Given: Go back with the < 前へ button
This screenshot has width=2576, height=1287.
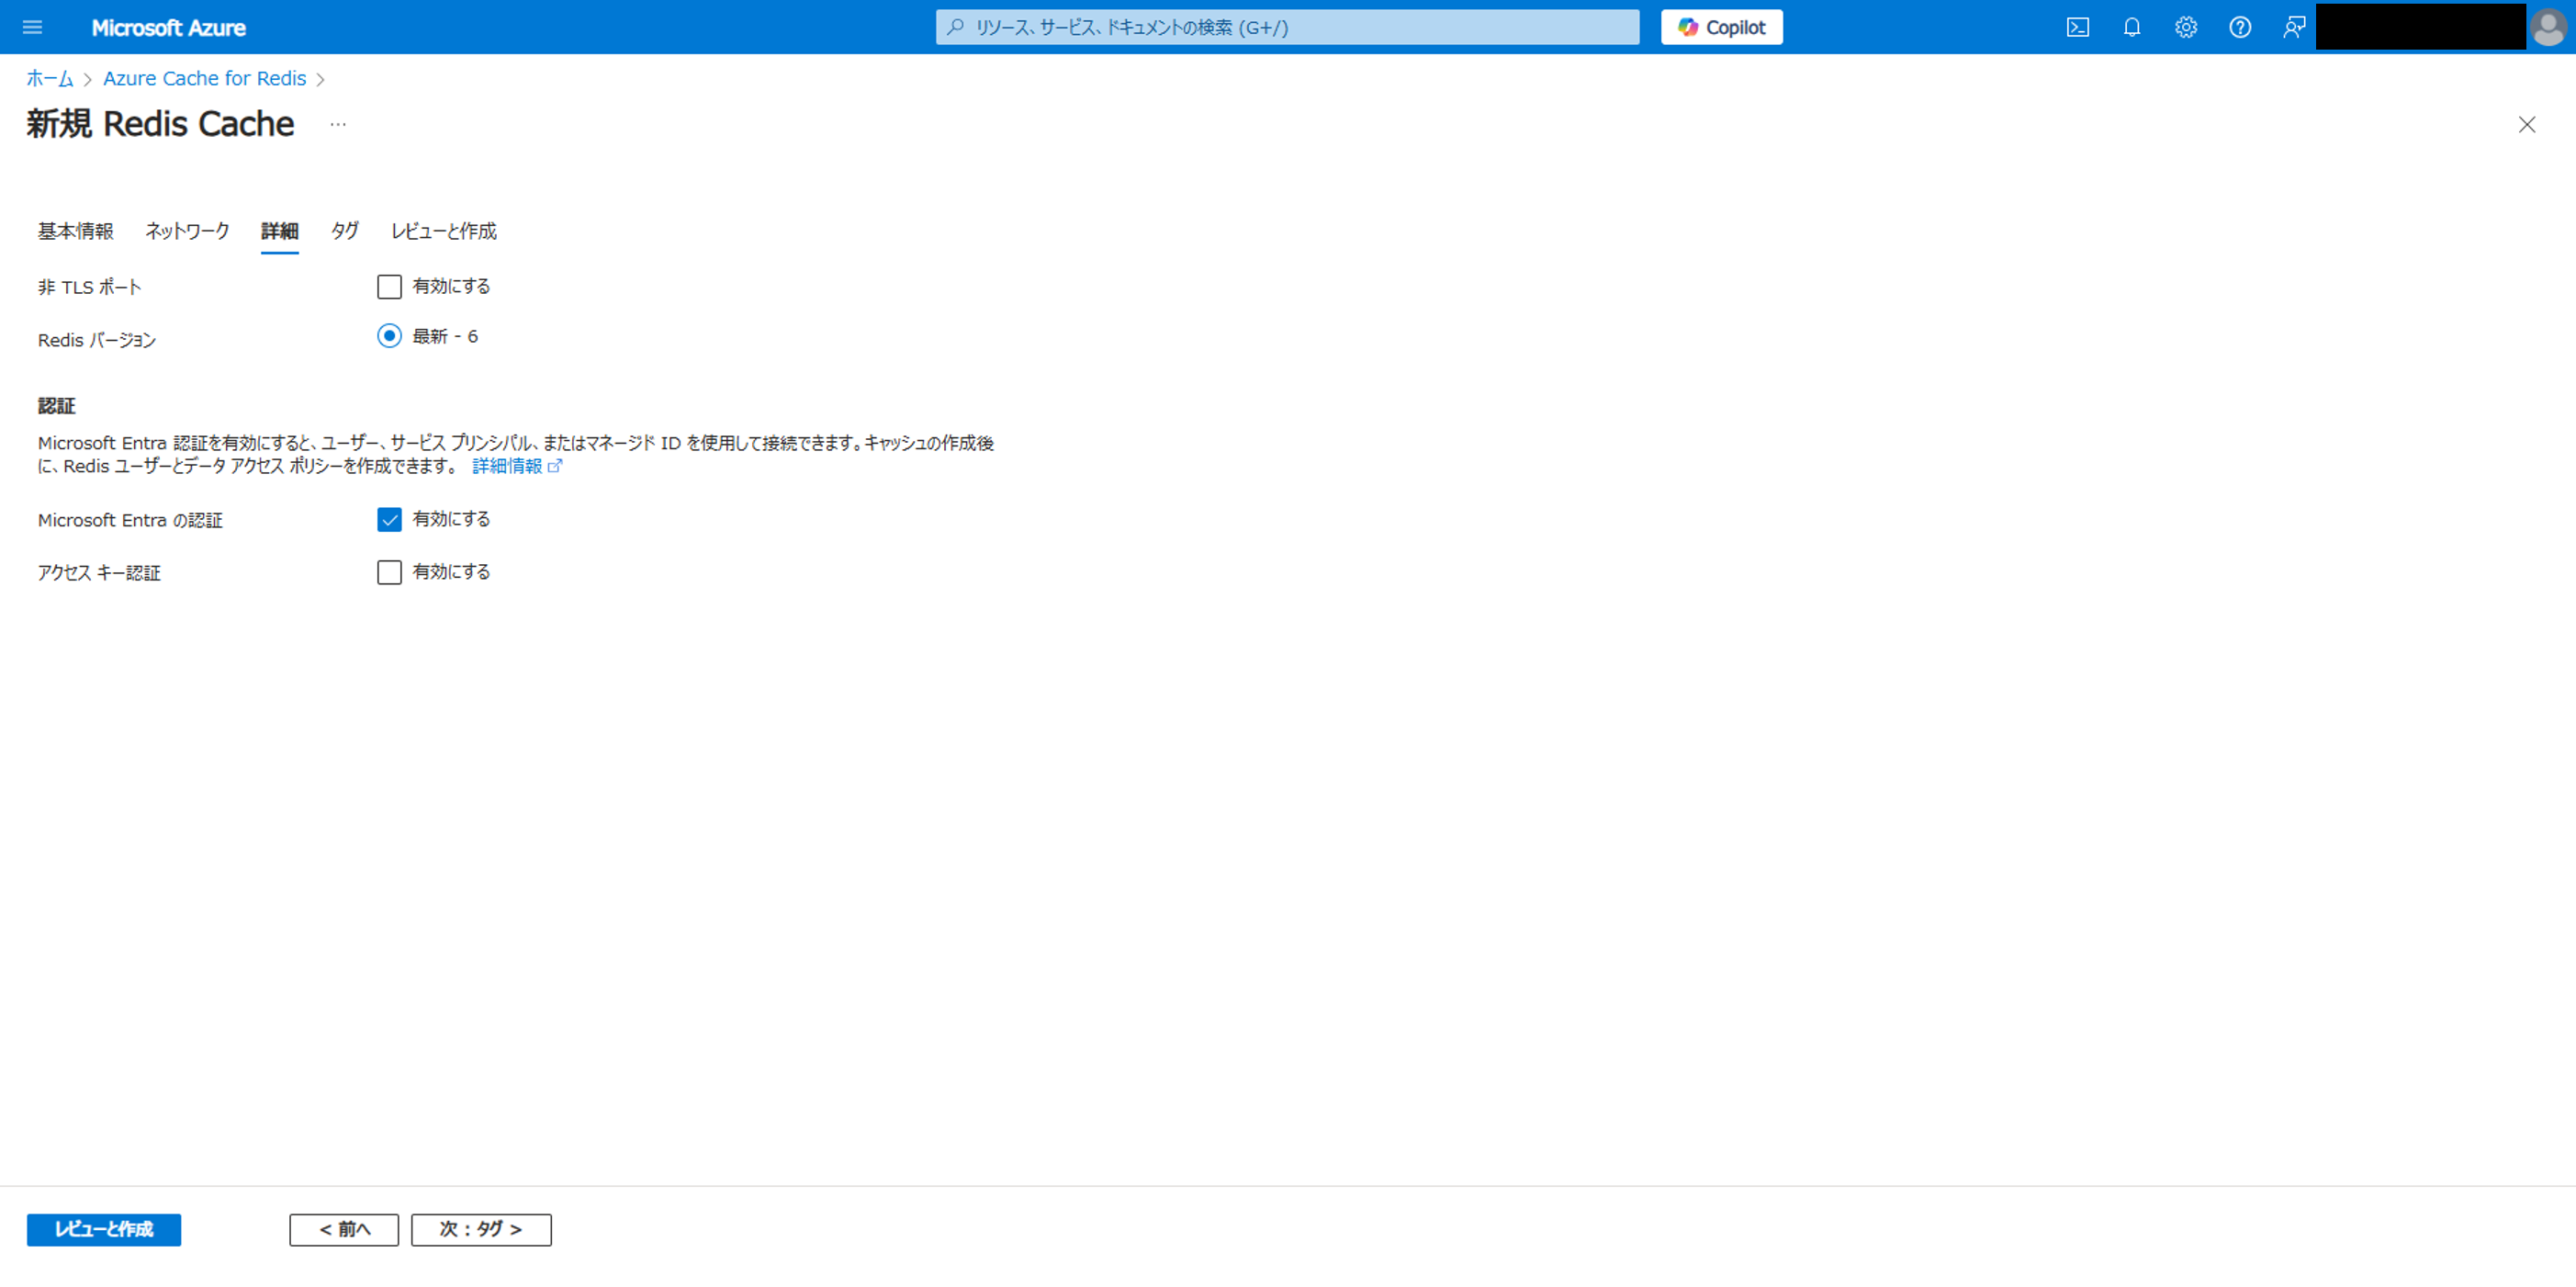Looking at the screenshot, I should [344, 1229].
